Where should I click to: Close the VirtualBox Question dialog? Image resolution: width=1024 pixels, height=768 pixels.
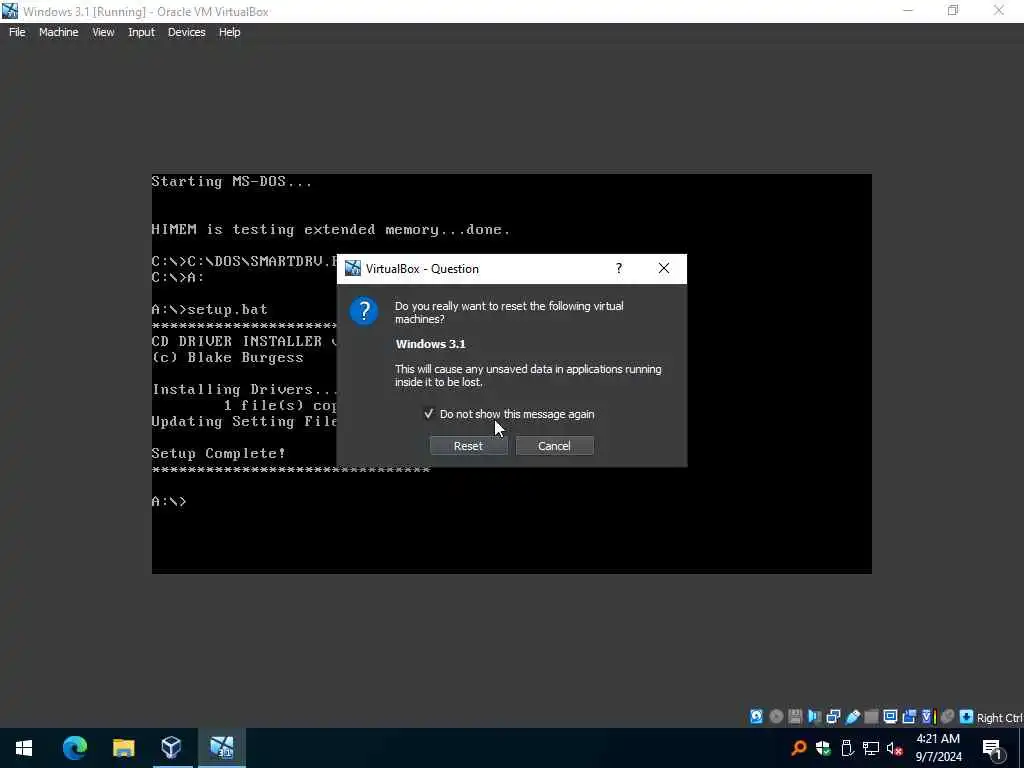(664, 268)
